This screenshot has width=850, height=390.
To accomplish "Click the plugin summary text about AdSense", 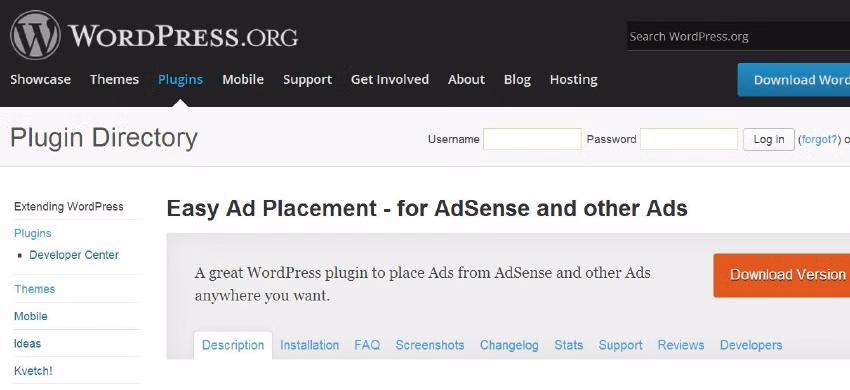I will 422,284.
